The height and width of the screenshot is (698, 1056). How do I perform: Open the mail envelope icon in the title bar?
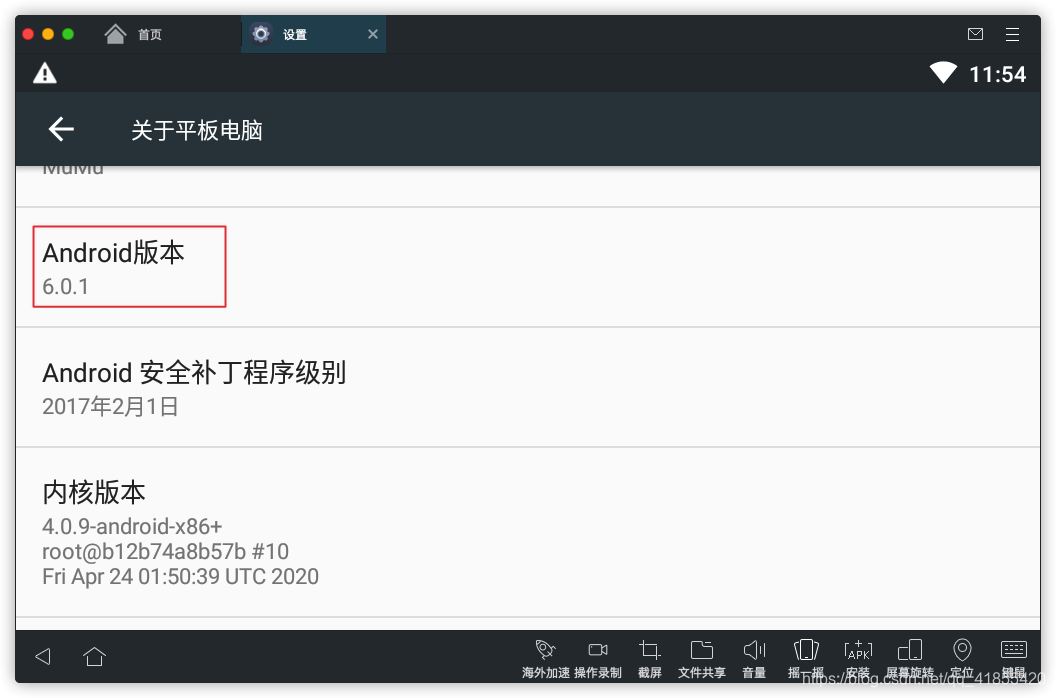coord(975,34)
